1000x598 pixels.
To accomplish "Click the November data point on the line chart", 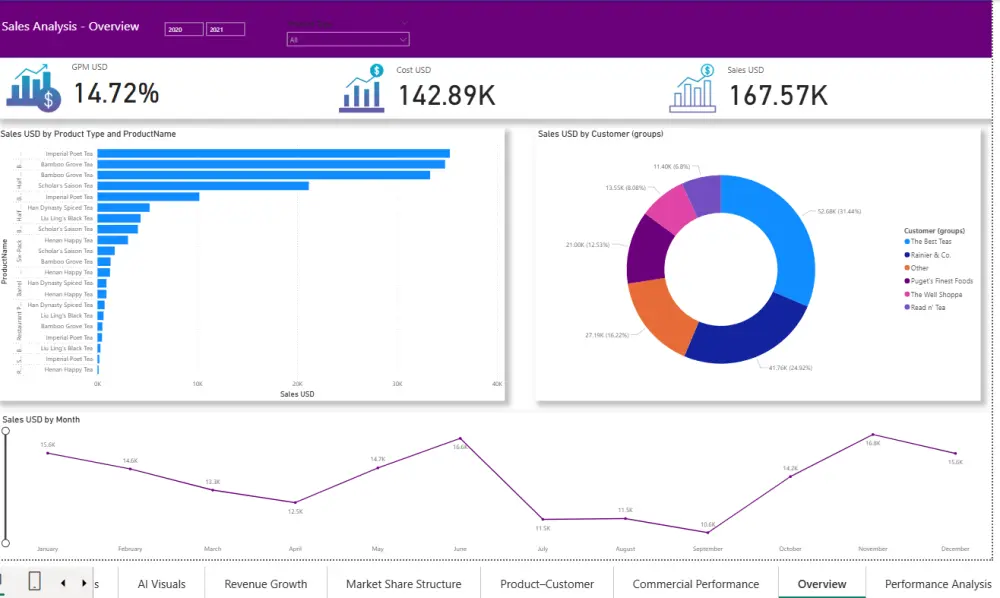I will coord(873,435).
